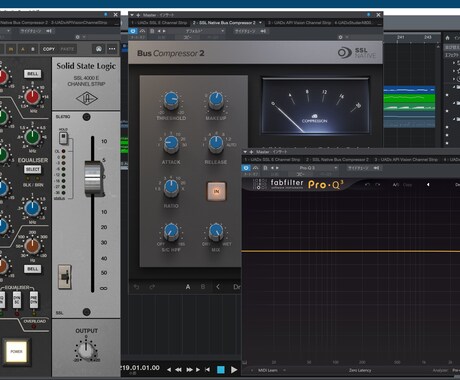Toggle the sidechain speaker button in Pro-Q 3 toolbar
This screenshot has width=460, height=380.
pos(376,168)
